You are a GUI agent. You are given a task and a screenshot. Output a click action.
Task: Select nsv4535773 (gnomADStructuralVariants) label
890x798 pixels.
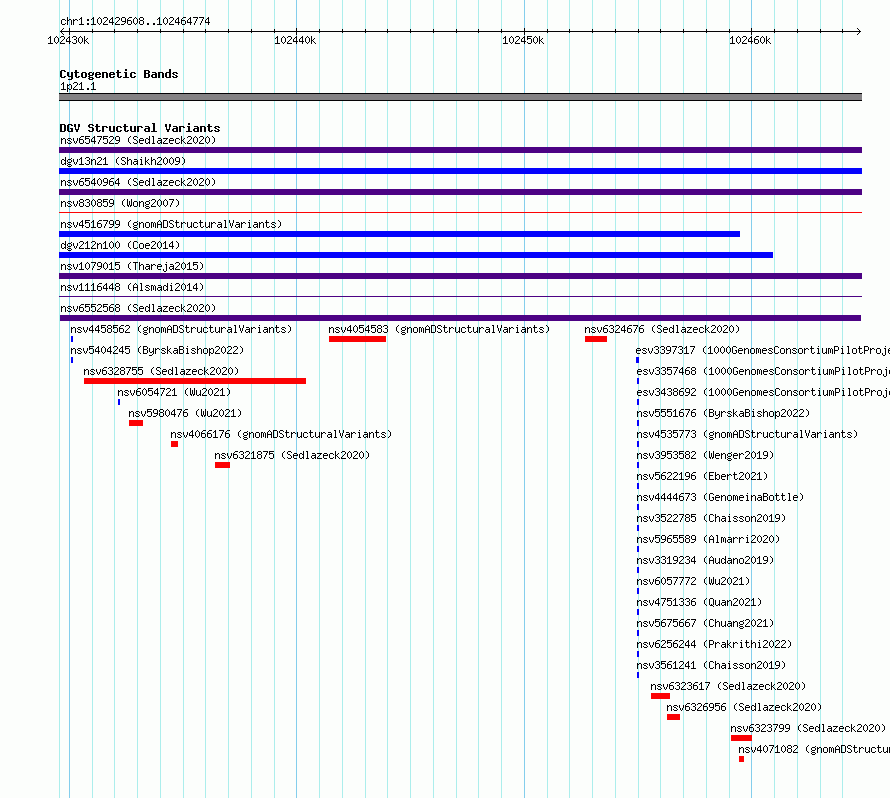(x=747, y=434)
